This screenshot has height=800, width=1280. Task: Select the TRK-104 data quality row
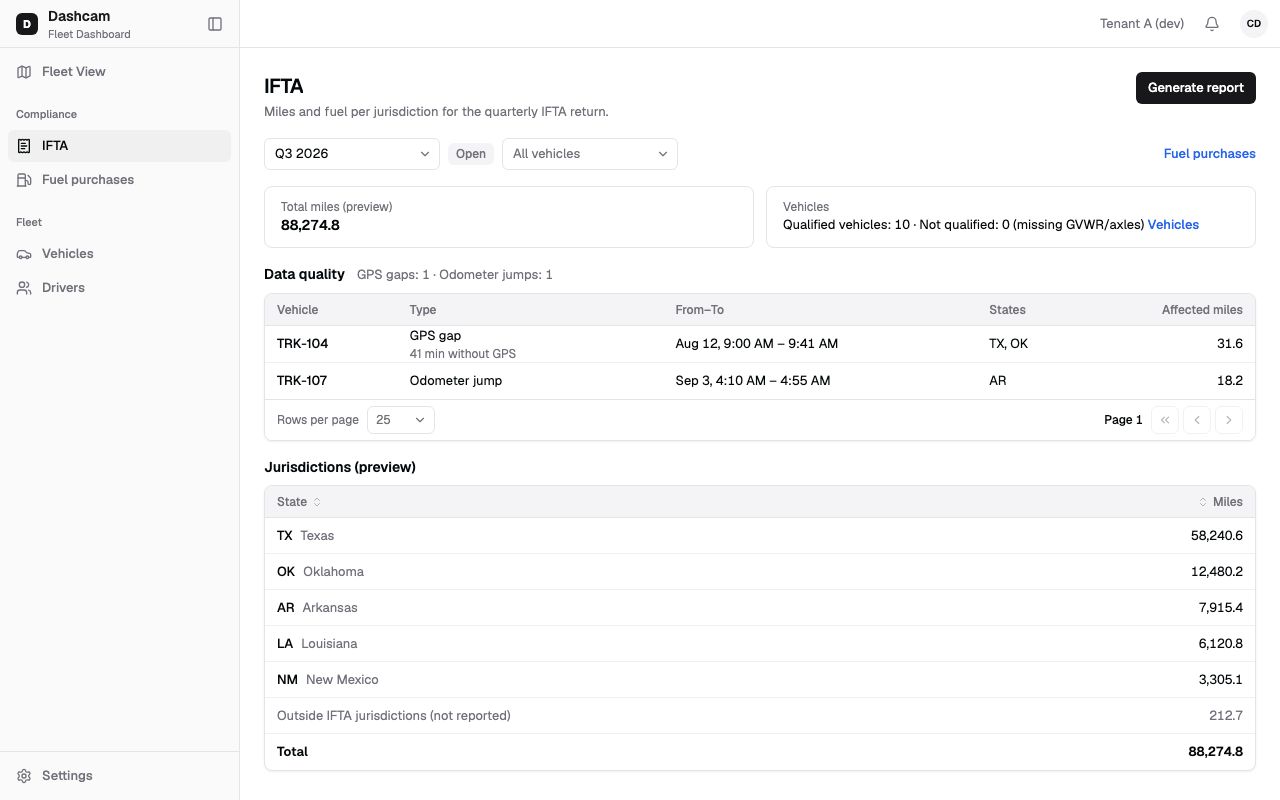760,344
